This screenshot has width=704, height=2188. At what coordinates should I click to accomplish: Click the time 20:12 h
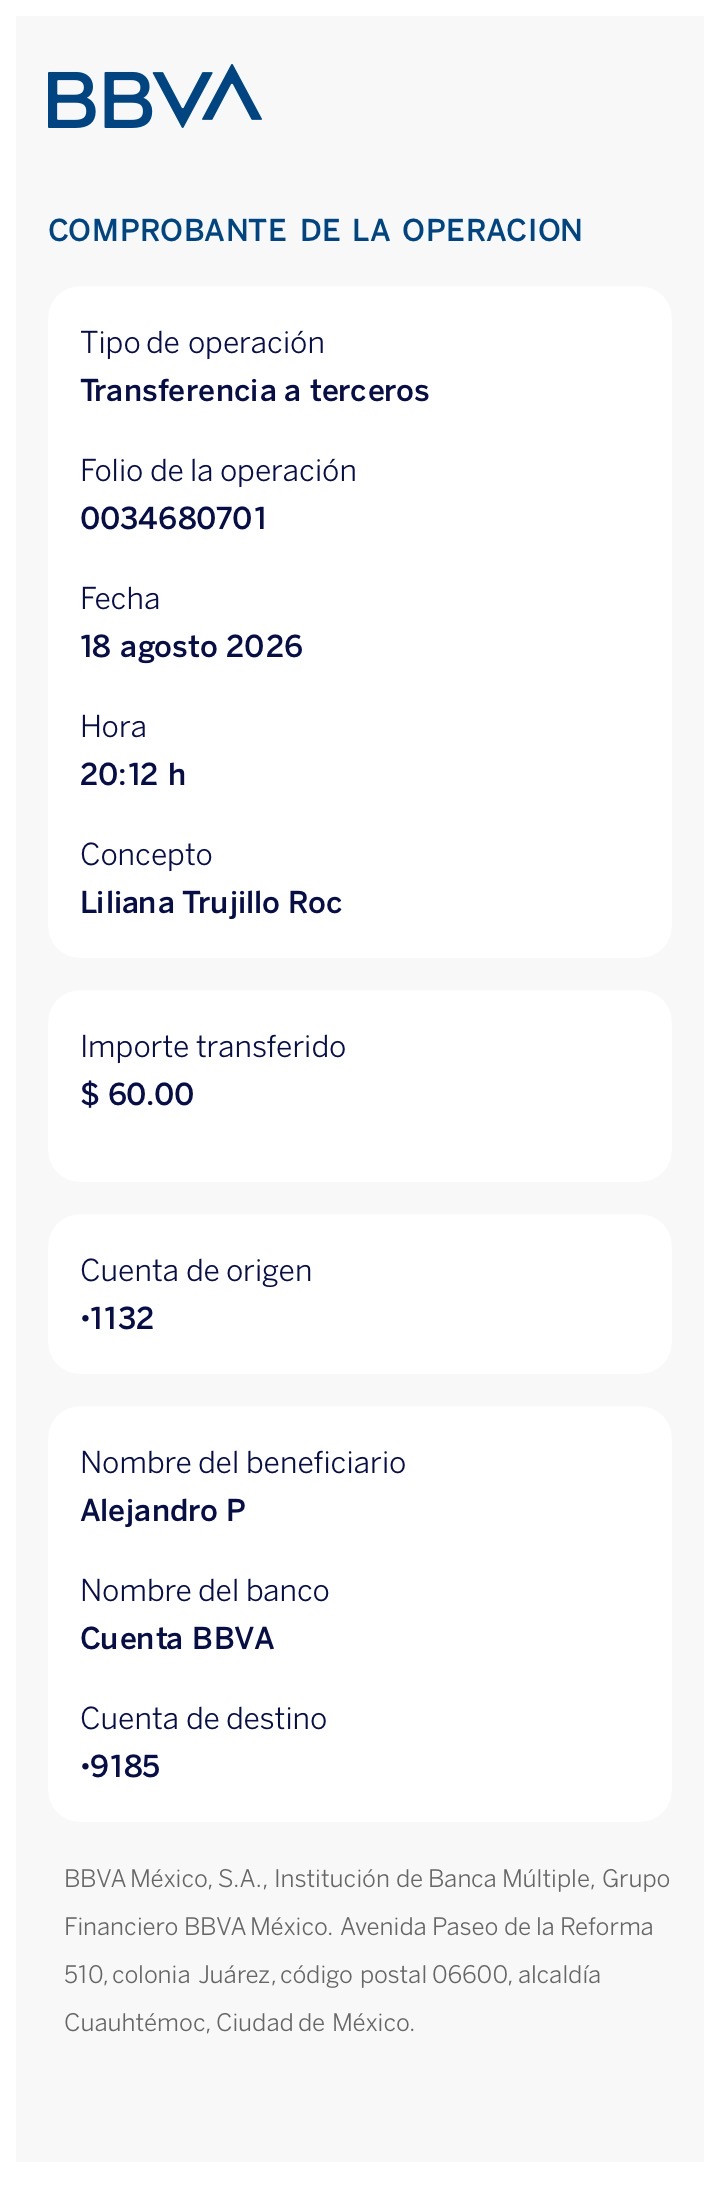point(133,774)
